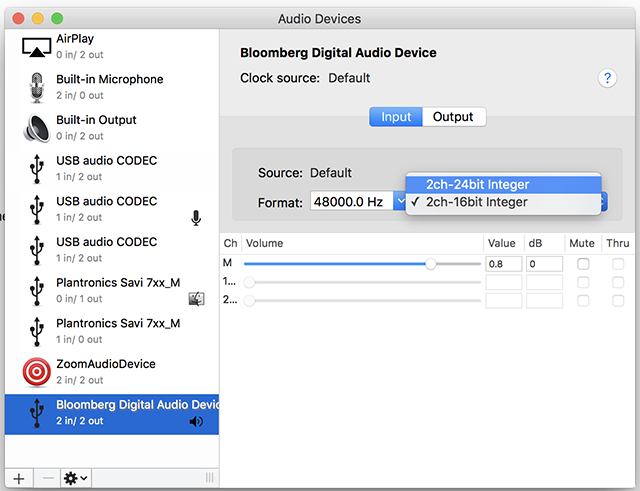Click the Value column header
This screenshot has height=491, width=640.
502,243
